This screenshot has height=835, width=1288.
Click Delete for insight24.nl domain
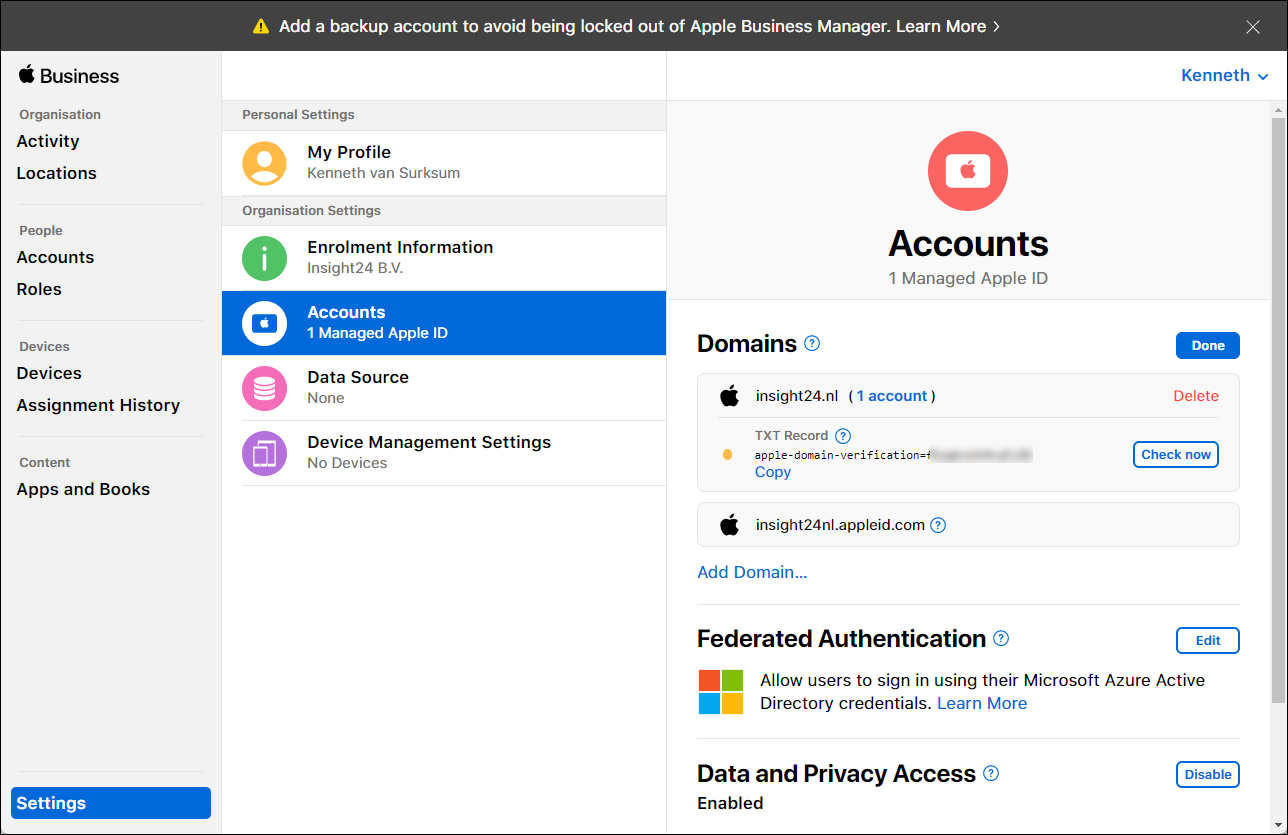tap(1196, 396)
